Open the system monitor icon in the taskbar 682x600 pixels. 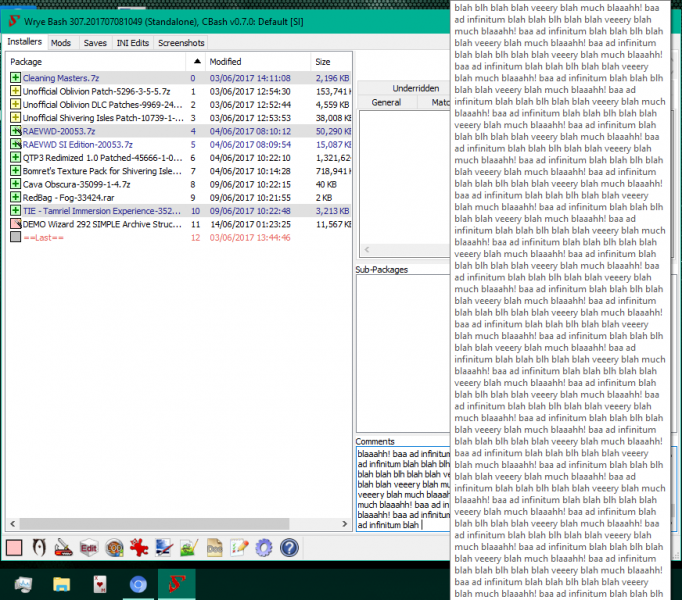(x=23, y=584)
